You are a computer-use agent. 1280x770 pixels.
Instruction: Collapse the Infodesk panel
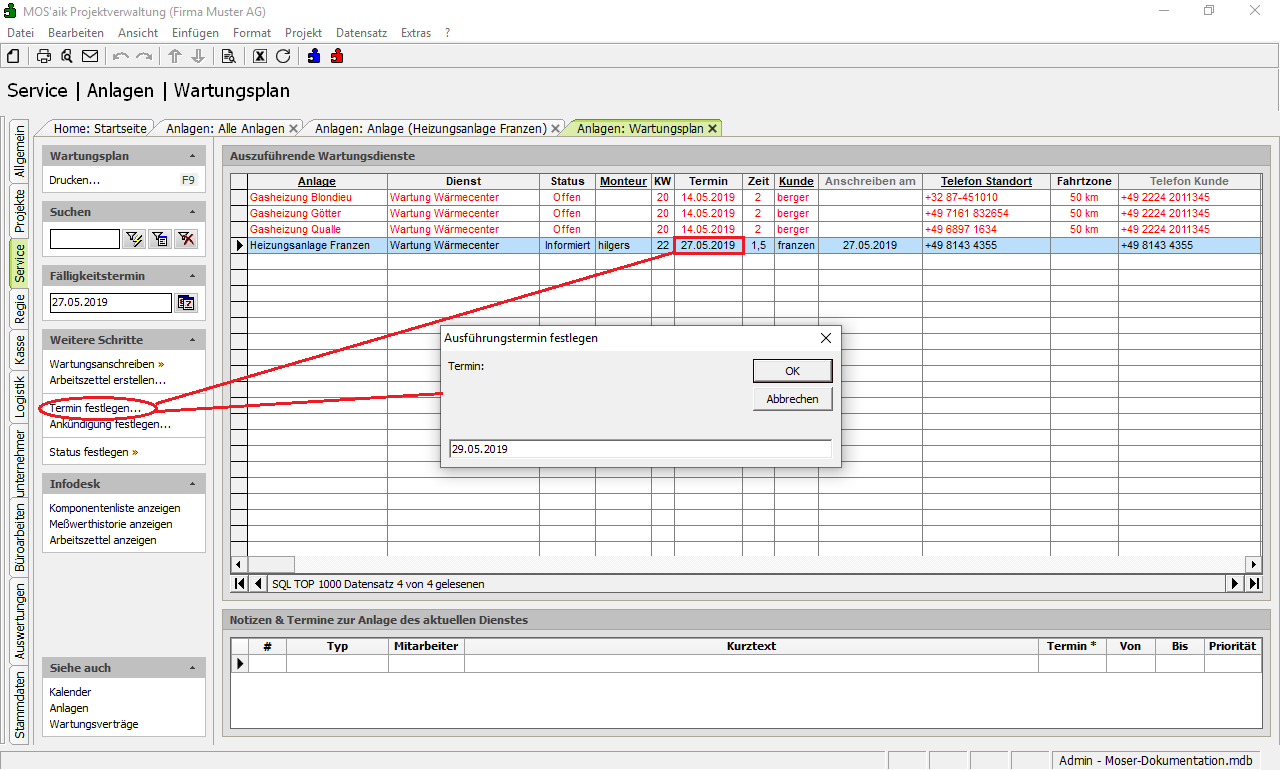click(x=192, y=484)
